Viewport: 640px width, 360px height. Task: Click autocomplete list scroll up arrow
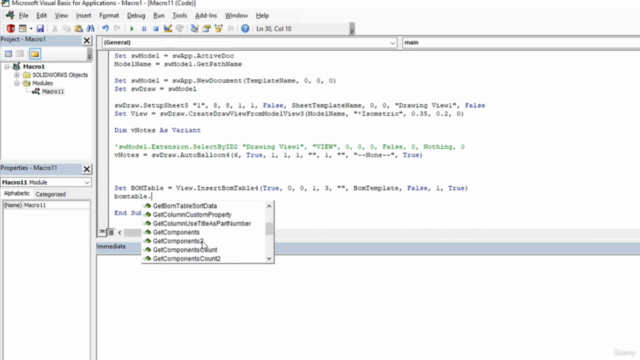click(x=269, y=206)
